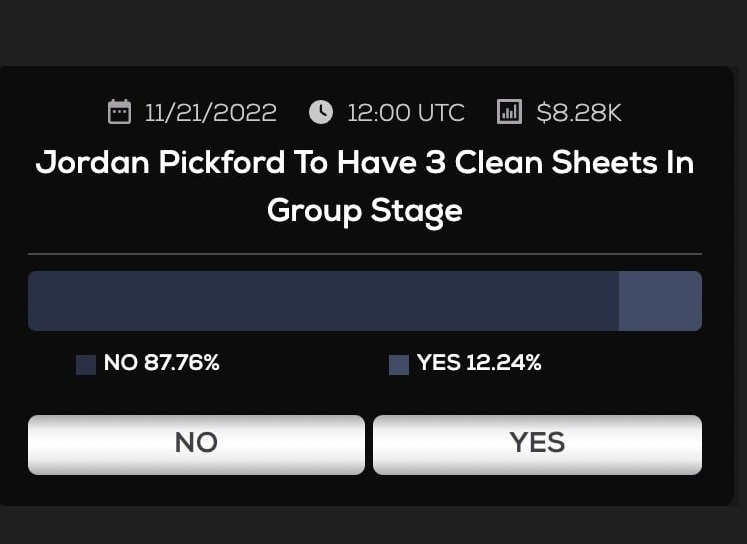The width and height of the screenshot is (747, 544).
Task: Choose the NO button
Action: pos(196,444)
